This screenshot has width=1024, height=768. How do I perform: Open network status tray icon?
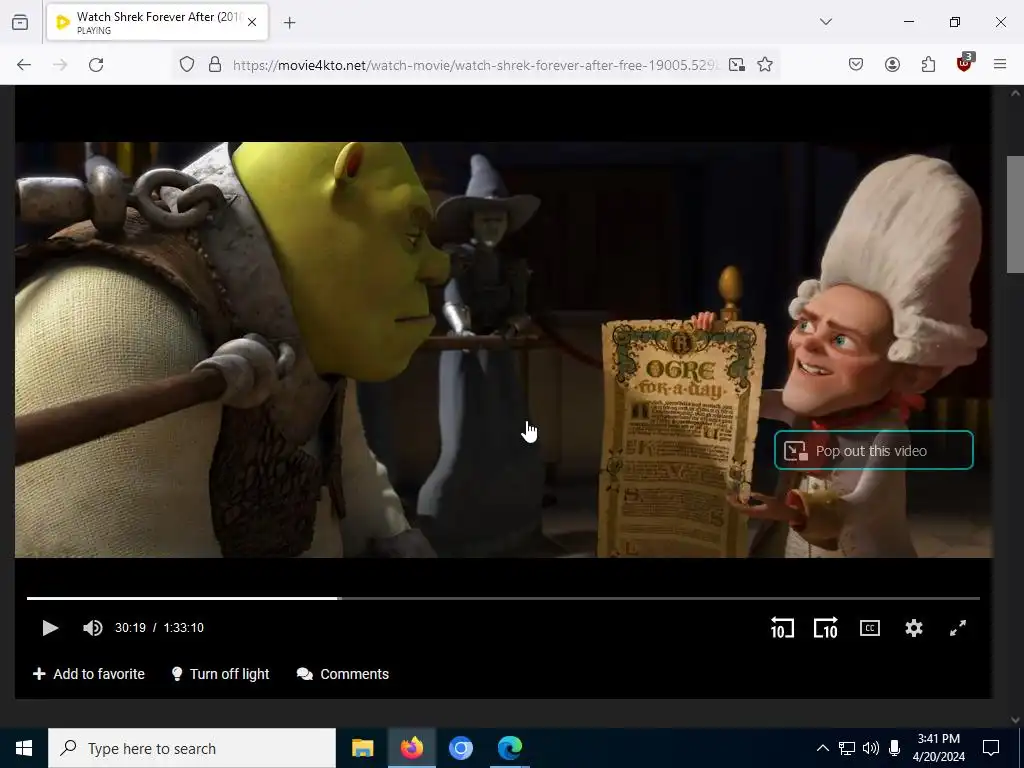pos(847,748)
